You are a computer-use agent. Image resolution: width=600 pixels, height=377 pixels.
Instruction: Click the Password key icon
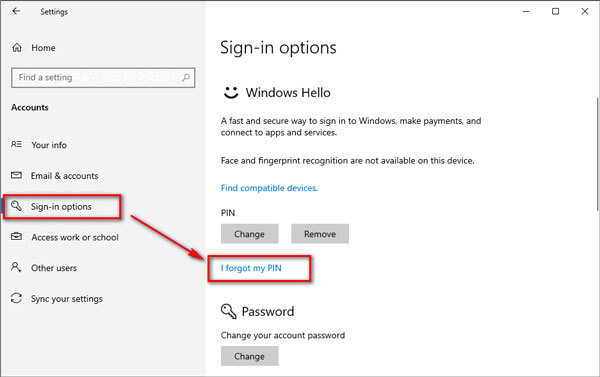click(228, 311)
